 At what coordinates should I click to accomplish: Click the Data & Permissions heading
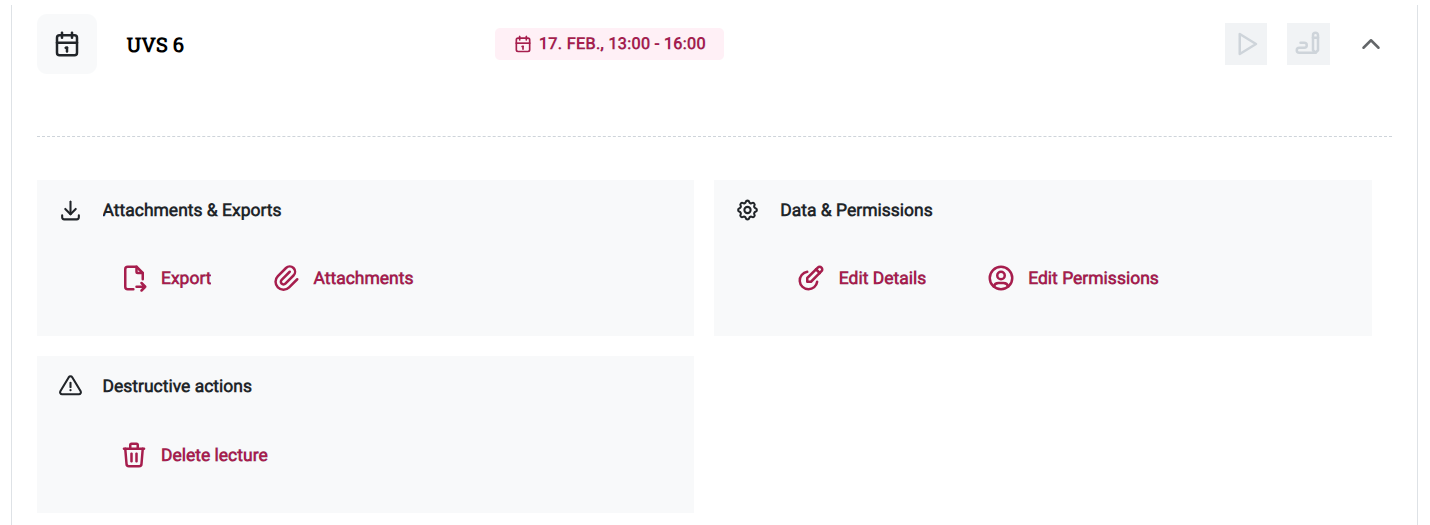coord(856,210)
